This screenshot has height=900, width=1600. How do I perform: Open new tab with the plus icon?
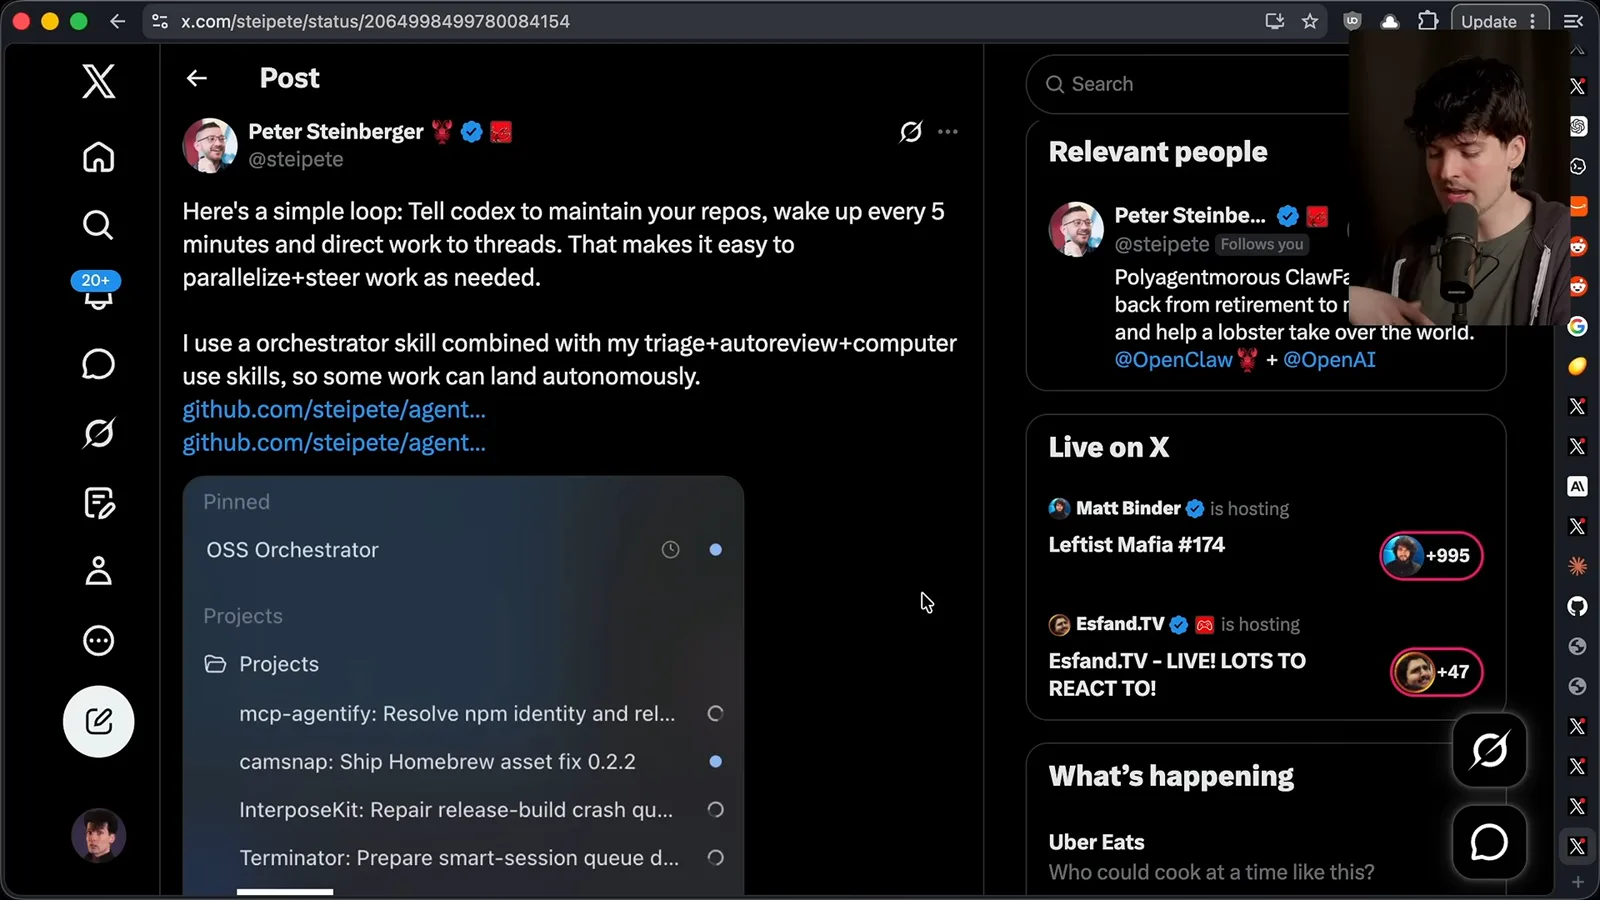(x=1577, y=882)
